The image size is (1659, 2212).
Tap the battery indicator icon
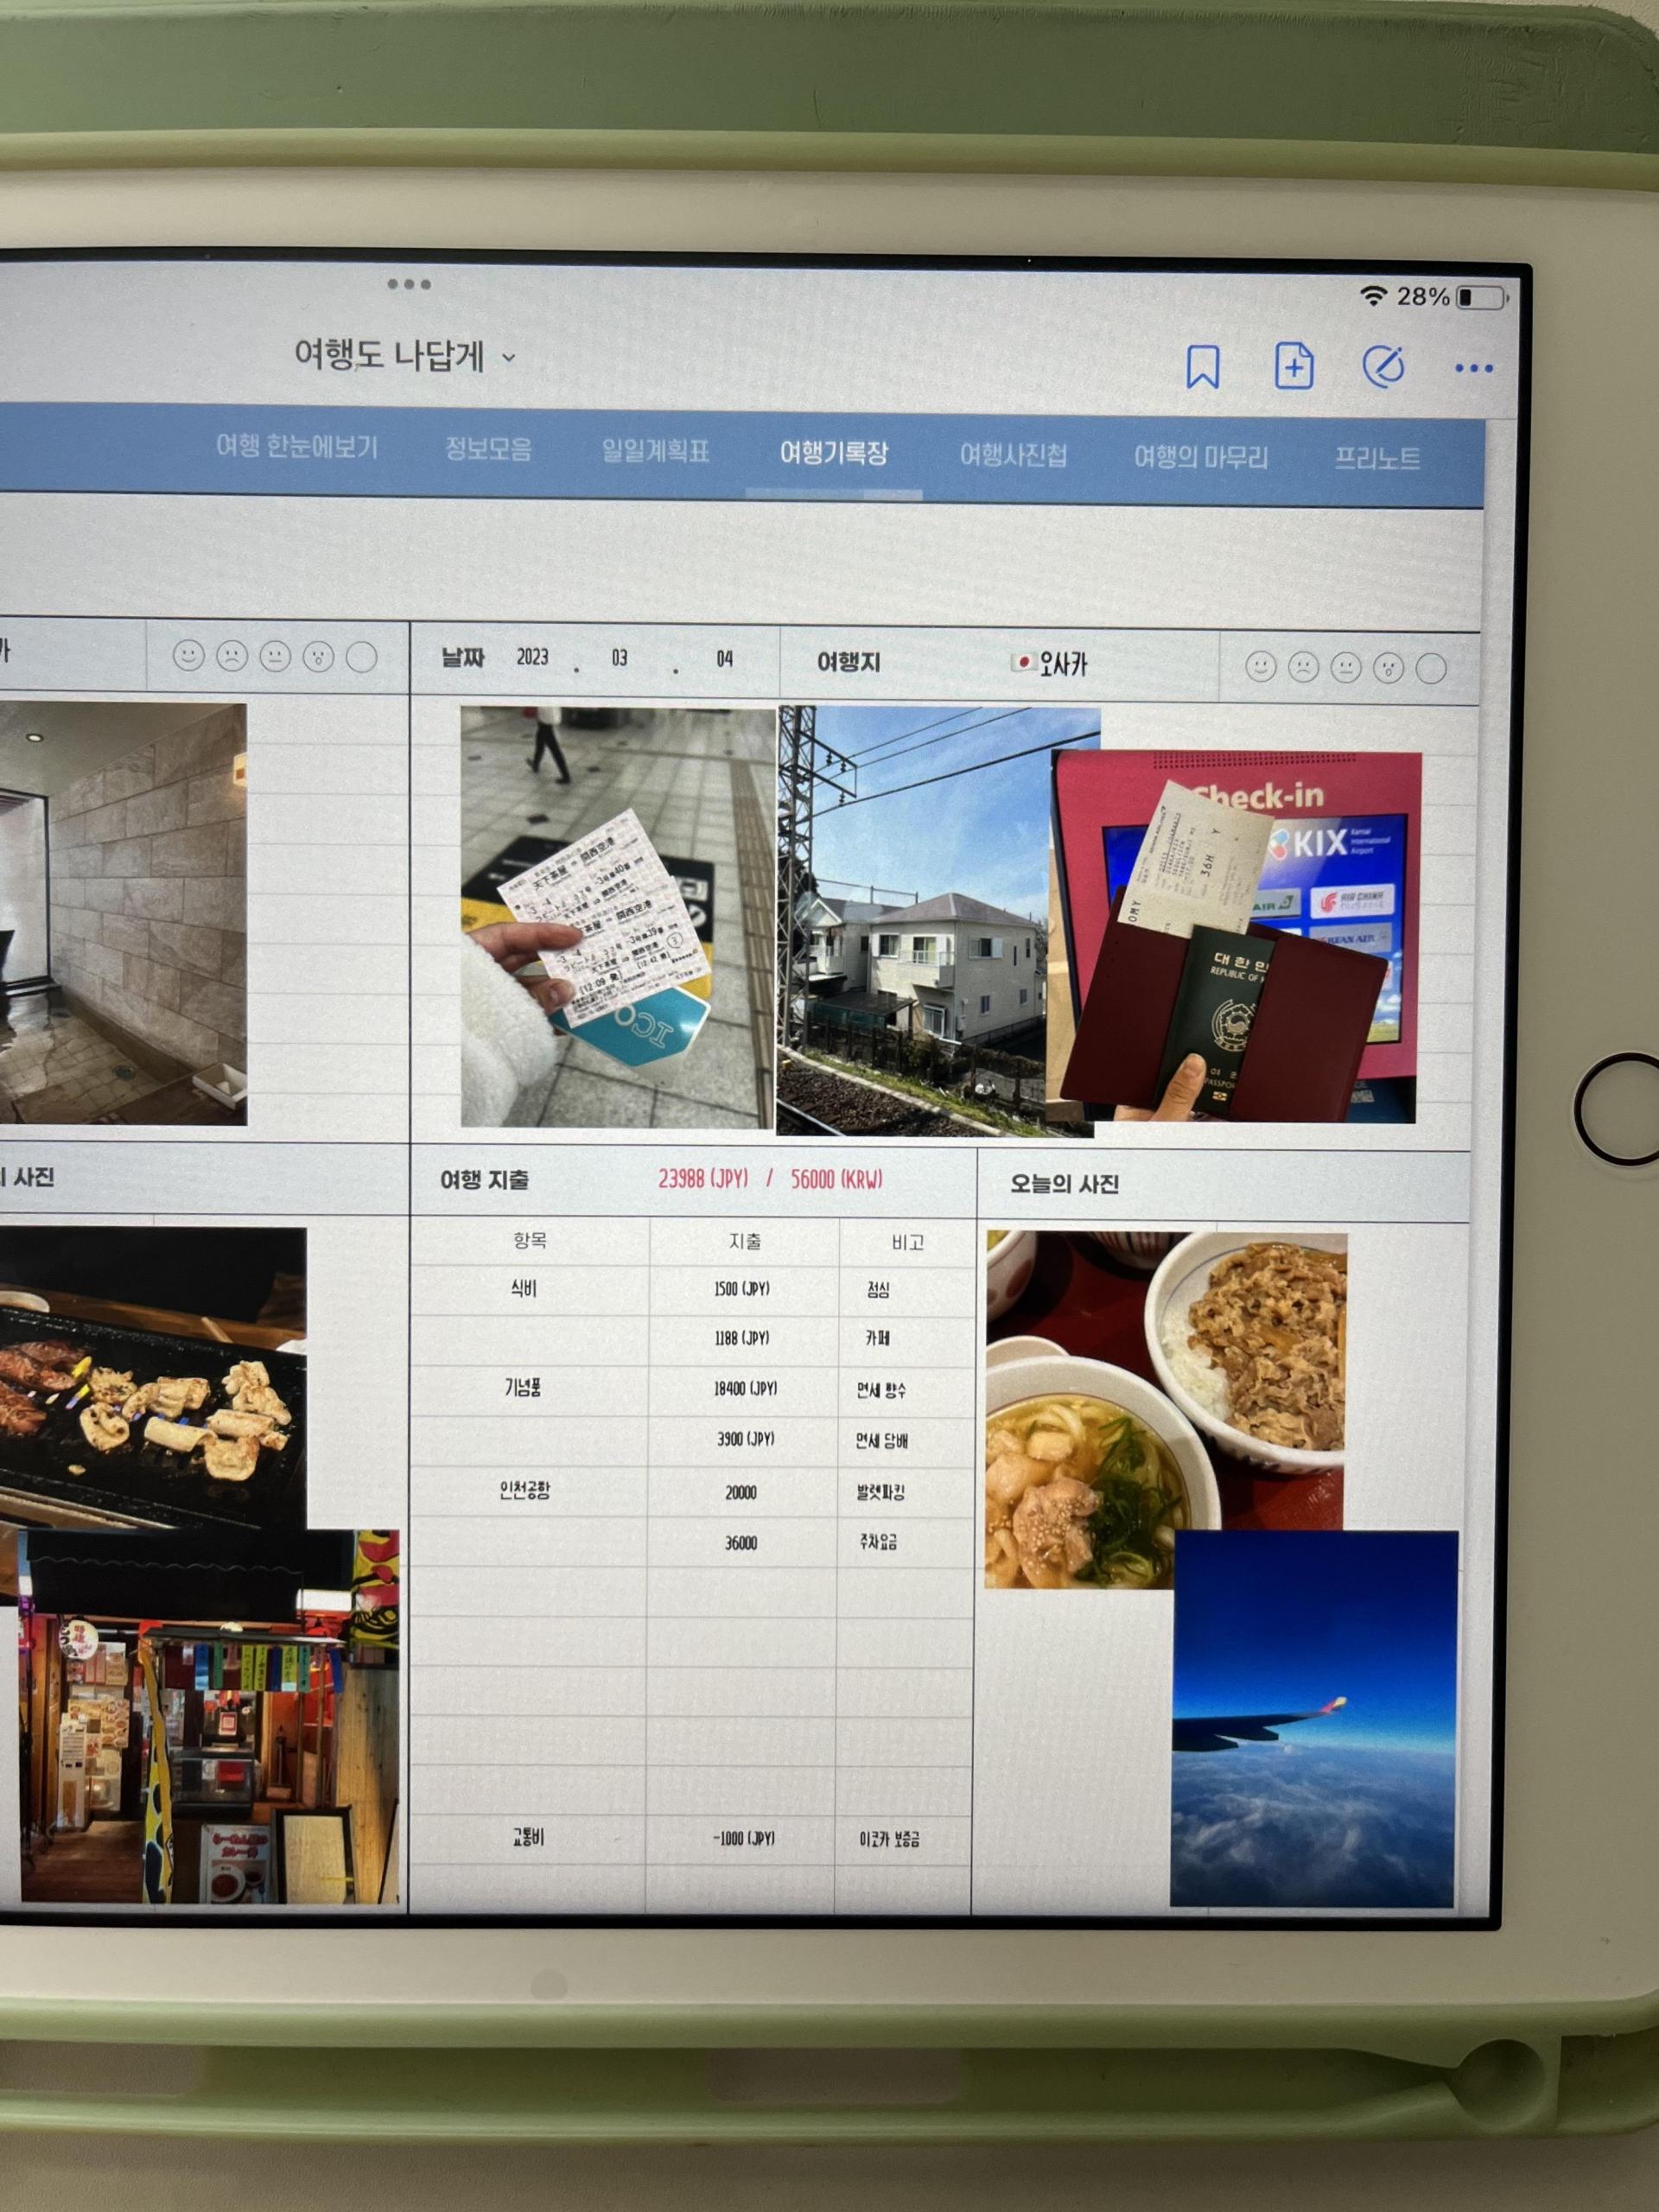pos(1481,298)
